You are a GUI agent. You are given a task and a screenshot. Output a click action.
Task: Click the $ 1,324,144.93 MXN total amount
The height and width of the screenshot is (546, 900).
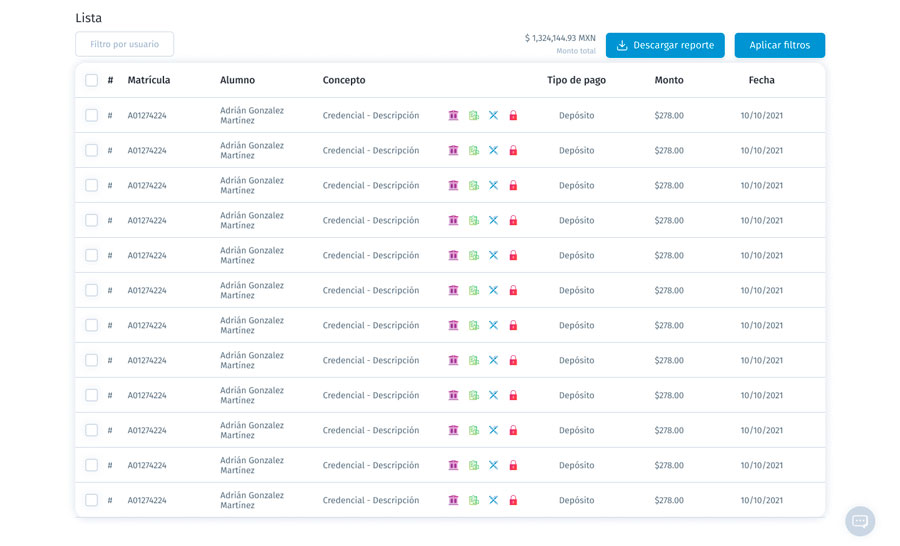coord(560,38)
